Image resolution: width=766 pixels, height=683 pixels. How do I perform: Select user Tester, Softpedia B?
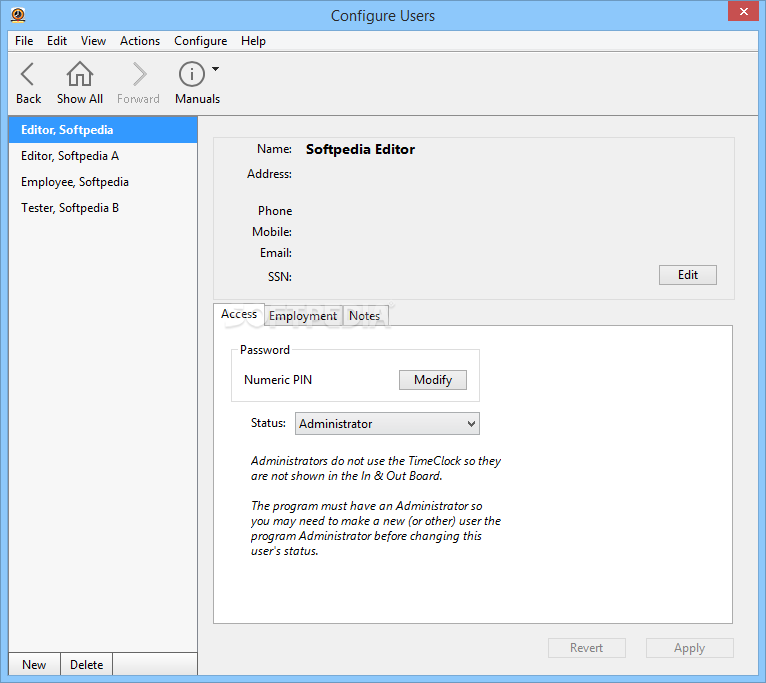103,208
